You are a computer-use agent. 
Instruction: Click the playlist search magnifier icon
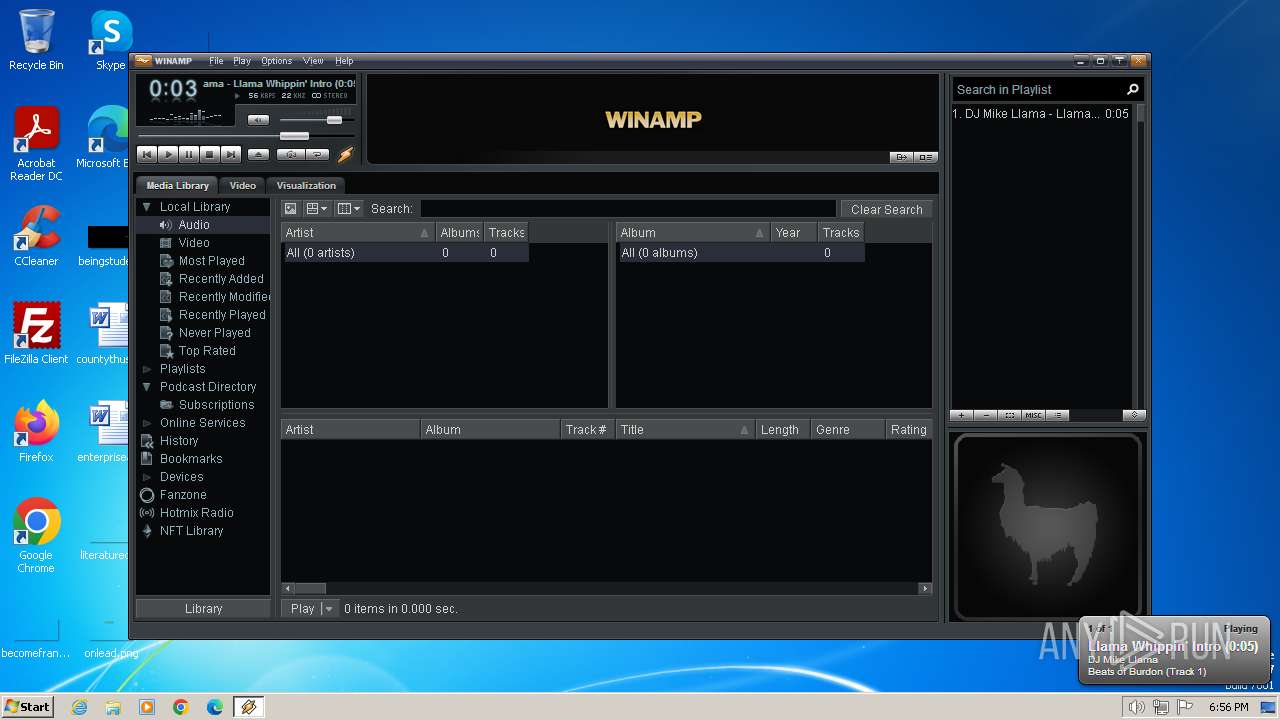pyautogui.click(x=1133, y=89)
